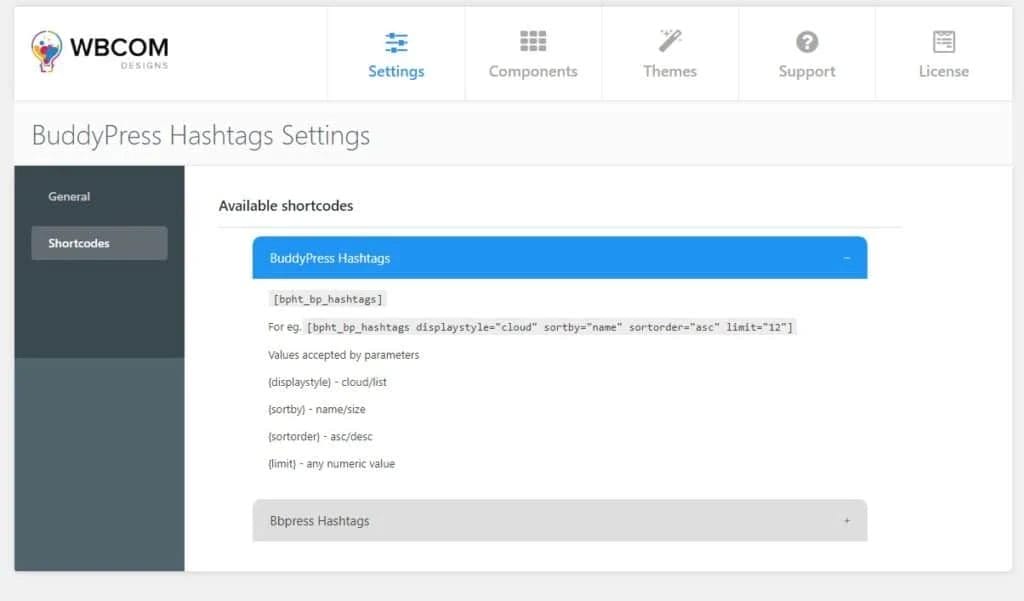This screenshot has width=1024, height=601.
Task: Click the example shortcode with displaystyle parameters
Action: [551, 327]
